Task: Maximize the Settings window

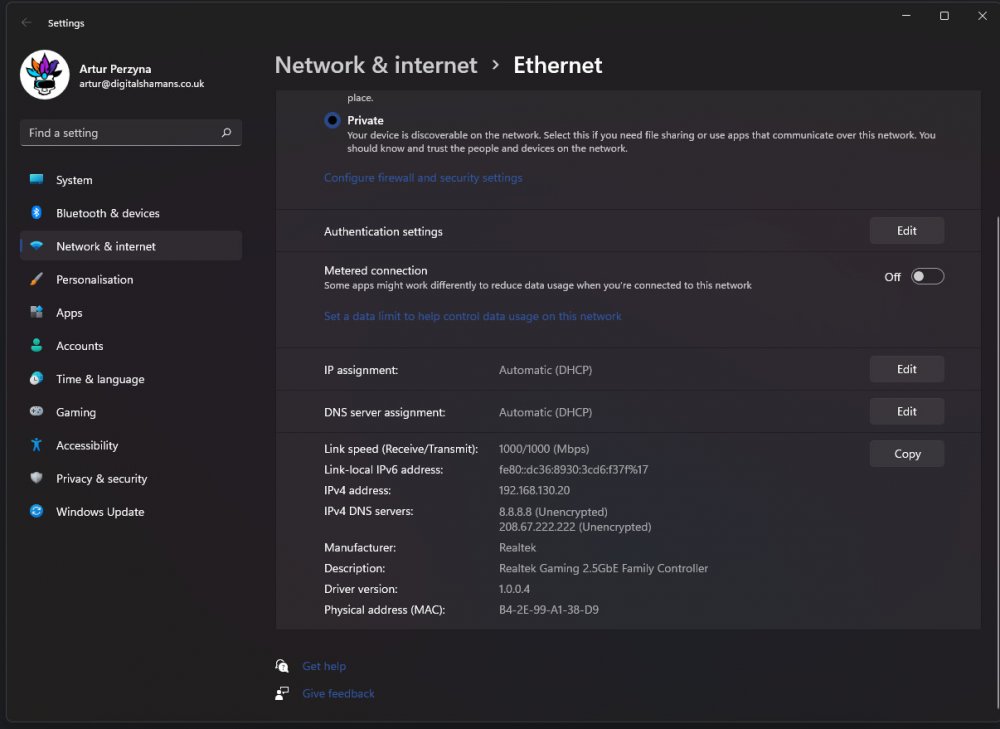Action: point(944,15)
